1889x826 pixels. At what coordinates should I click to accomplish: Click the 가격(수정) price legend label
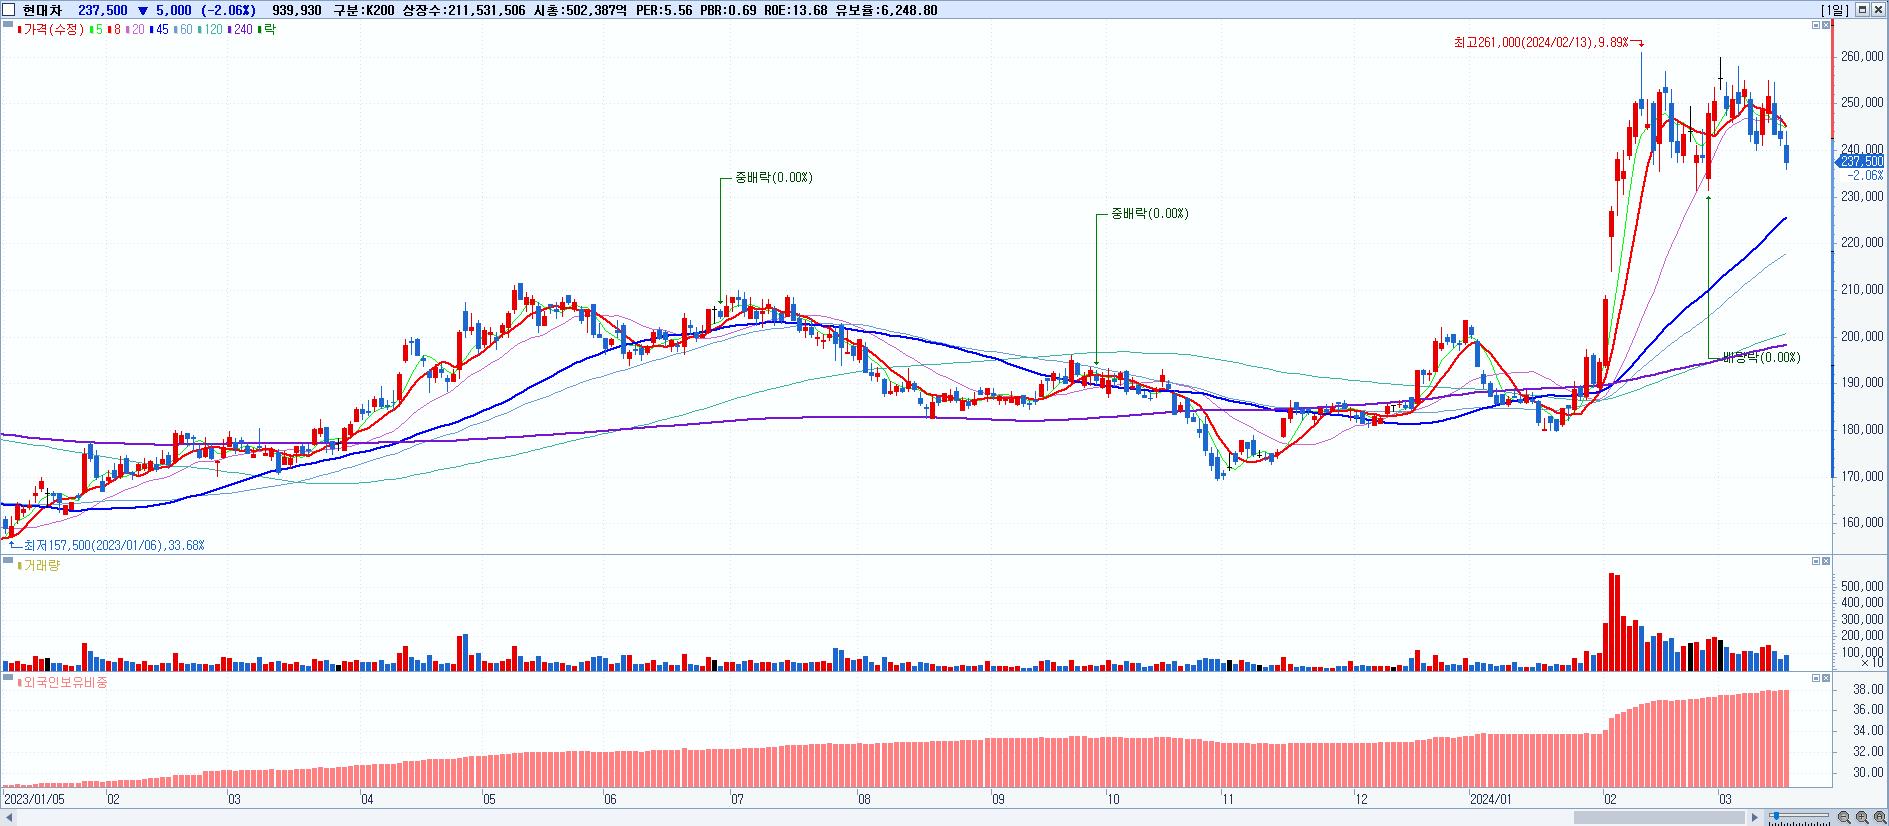coord(54,30)
